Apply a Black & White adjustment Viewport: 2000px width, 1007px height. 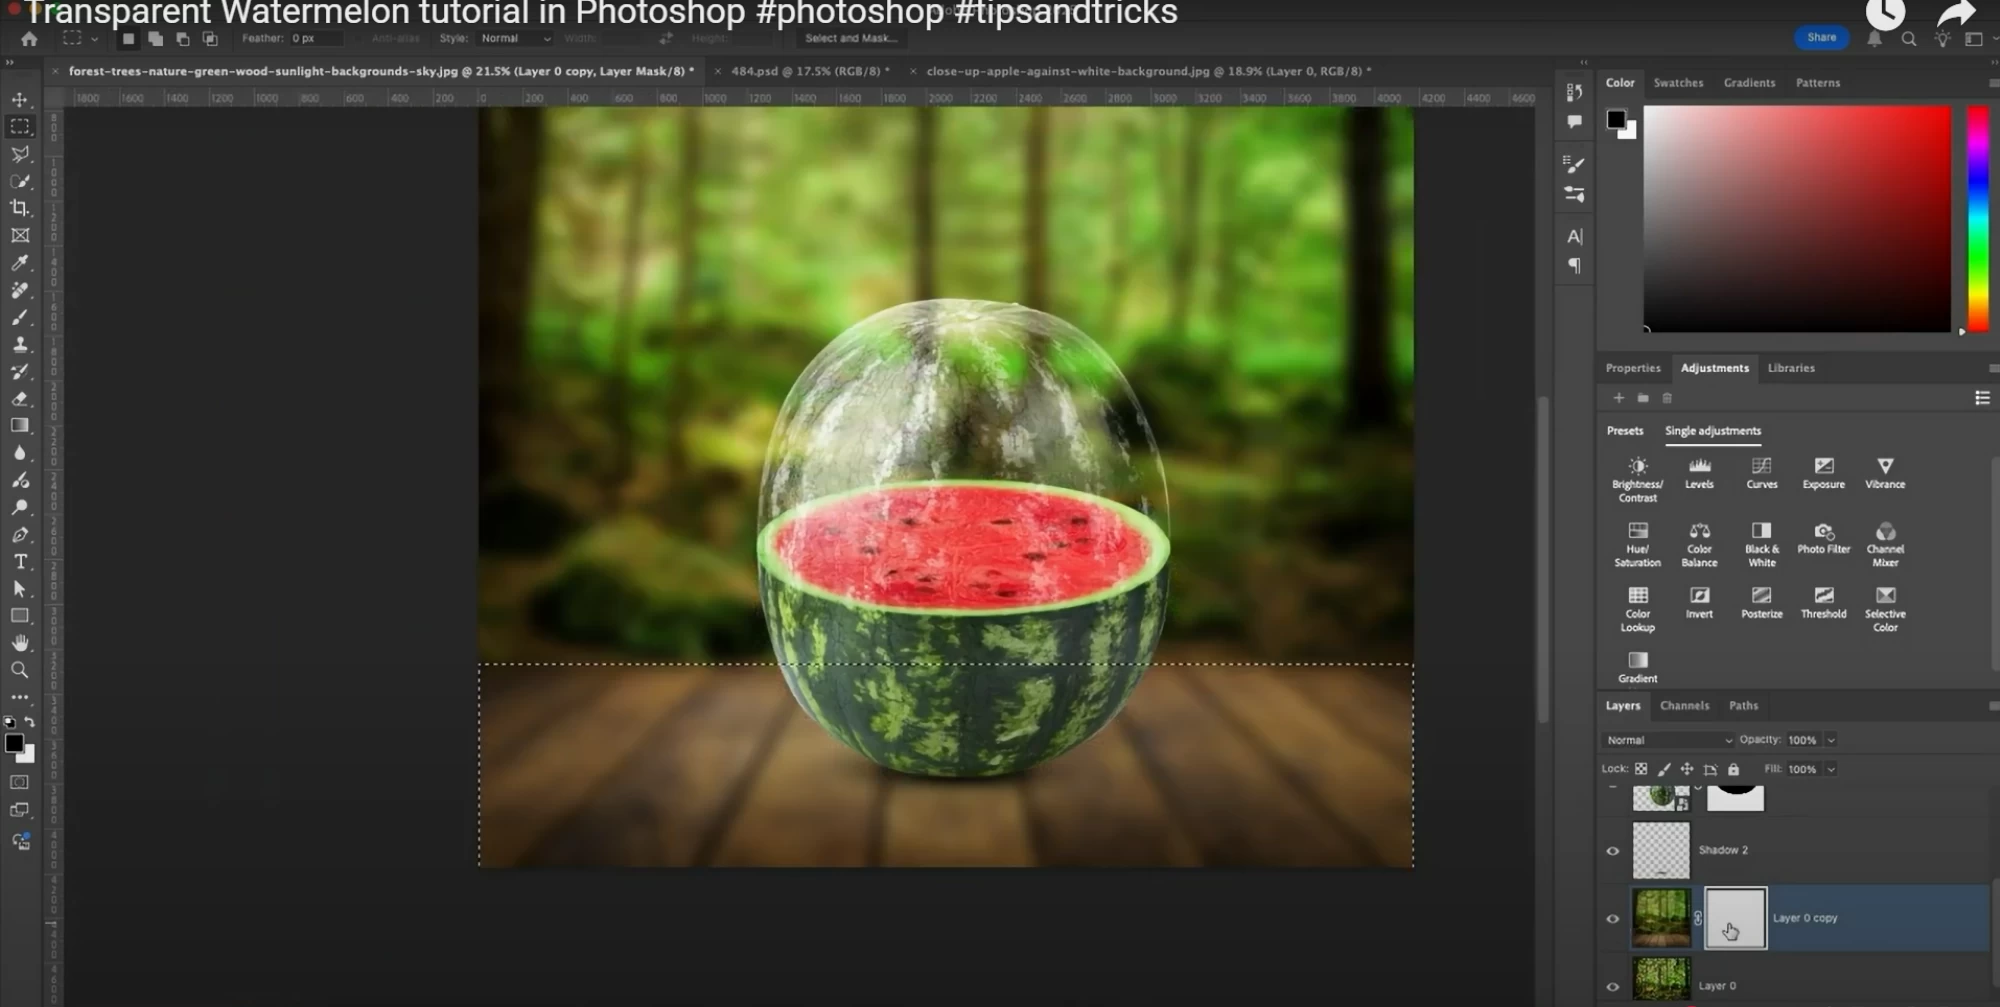tap(1761, 537)
